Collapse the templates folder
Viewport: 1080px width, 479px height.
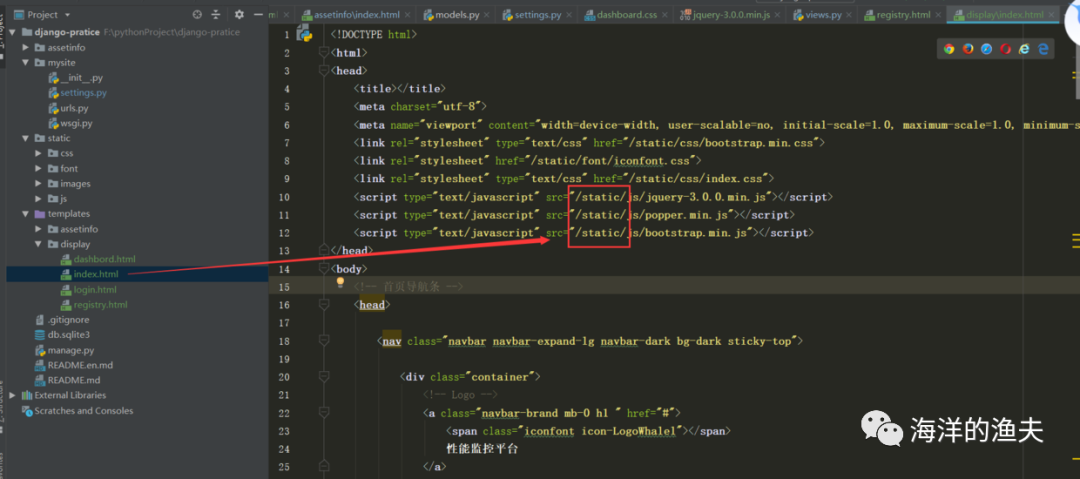pos(26,214)
